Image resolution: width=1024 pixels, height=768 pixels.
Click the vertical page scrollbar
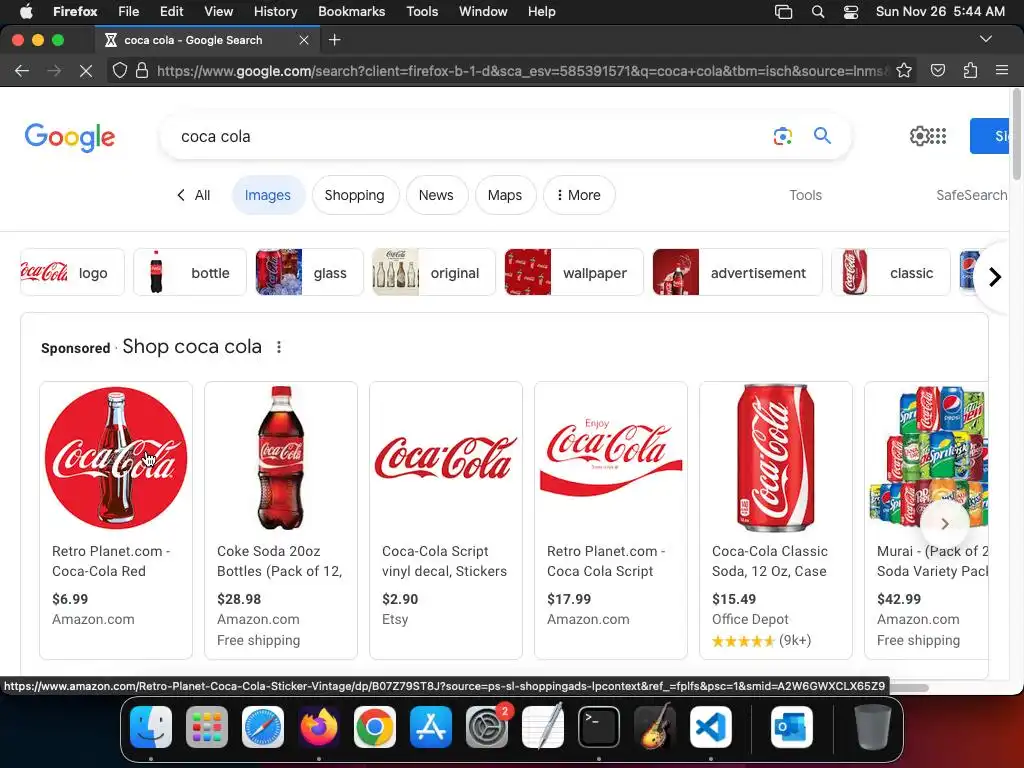(x=1016, y=135)
